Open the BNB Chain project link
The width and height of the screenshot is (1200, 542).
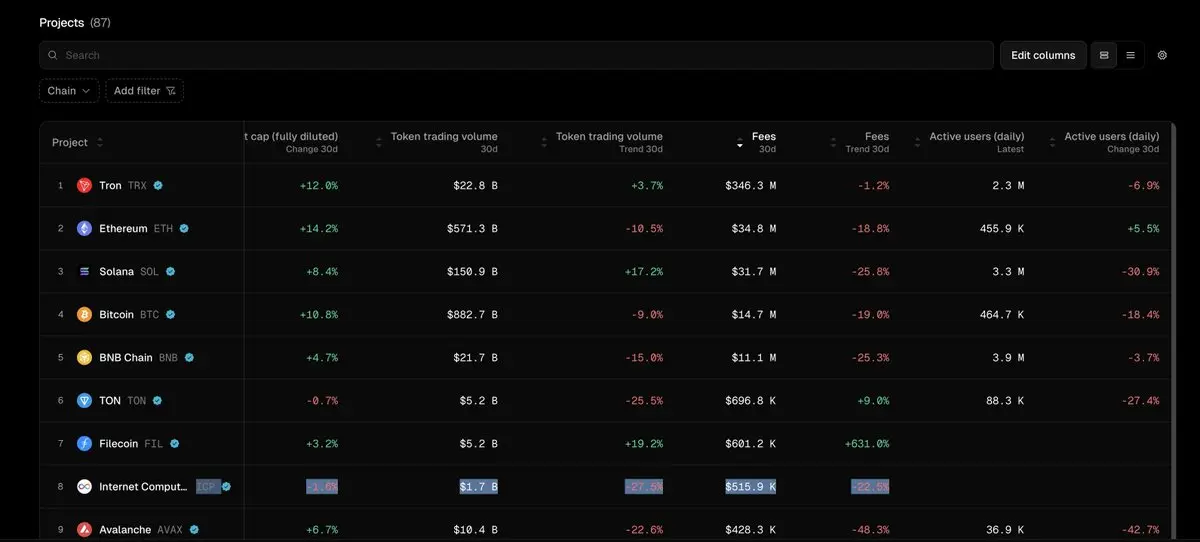click(x=126, y=357)
